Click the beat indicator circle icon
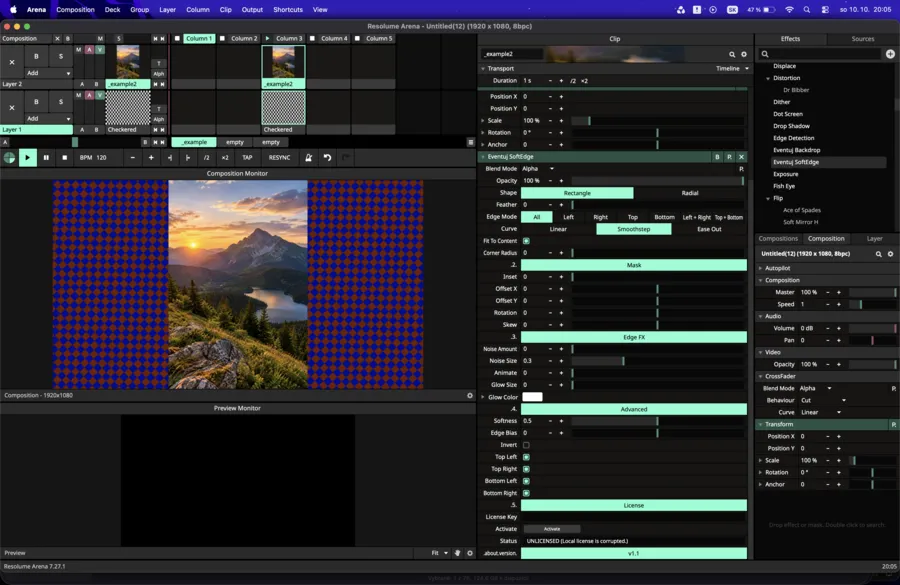 click(9, 158)
